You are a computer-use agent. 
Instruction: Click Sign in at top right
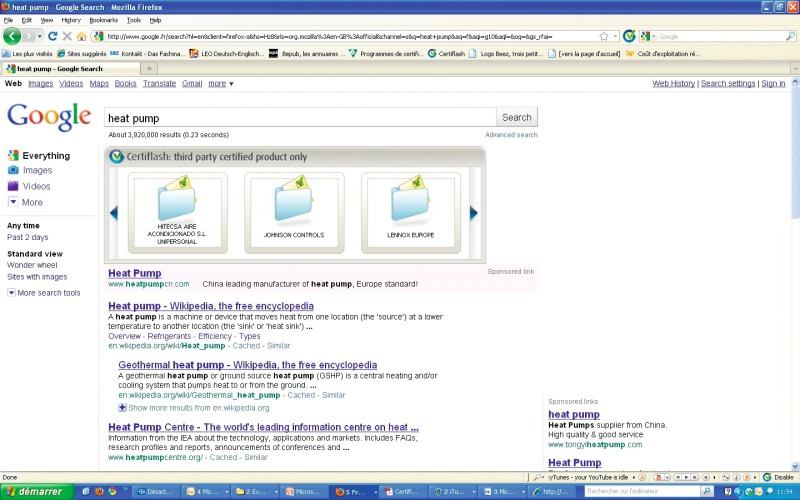coord(773,83)
